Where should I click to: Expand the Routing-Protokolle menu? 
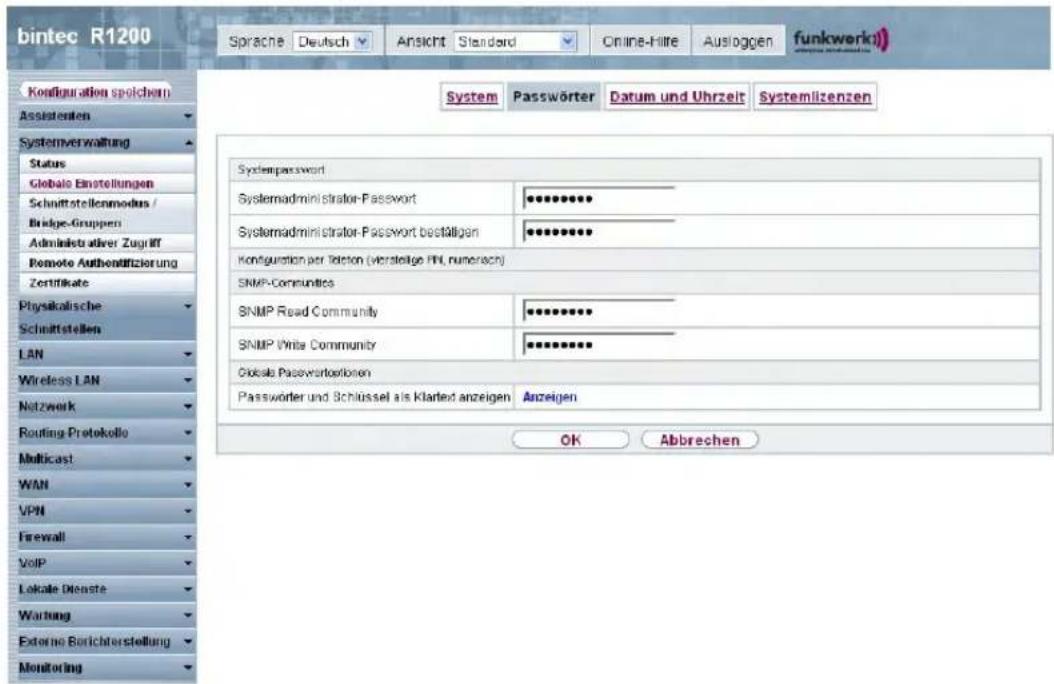tap(104, 433)
